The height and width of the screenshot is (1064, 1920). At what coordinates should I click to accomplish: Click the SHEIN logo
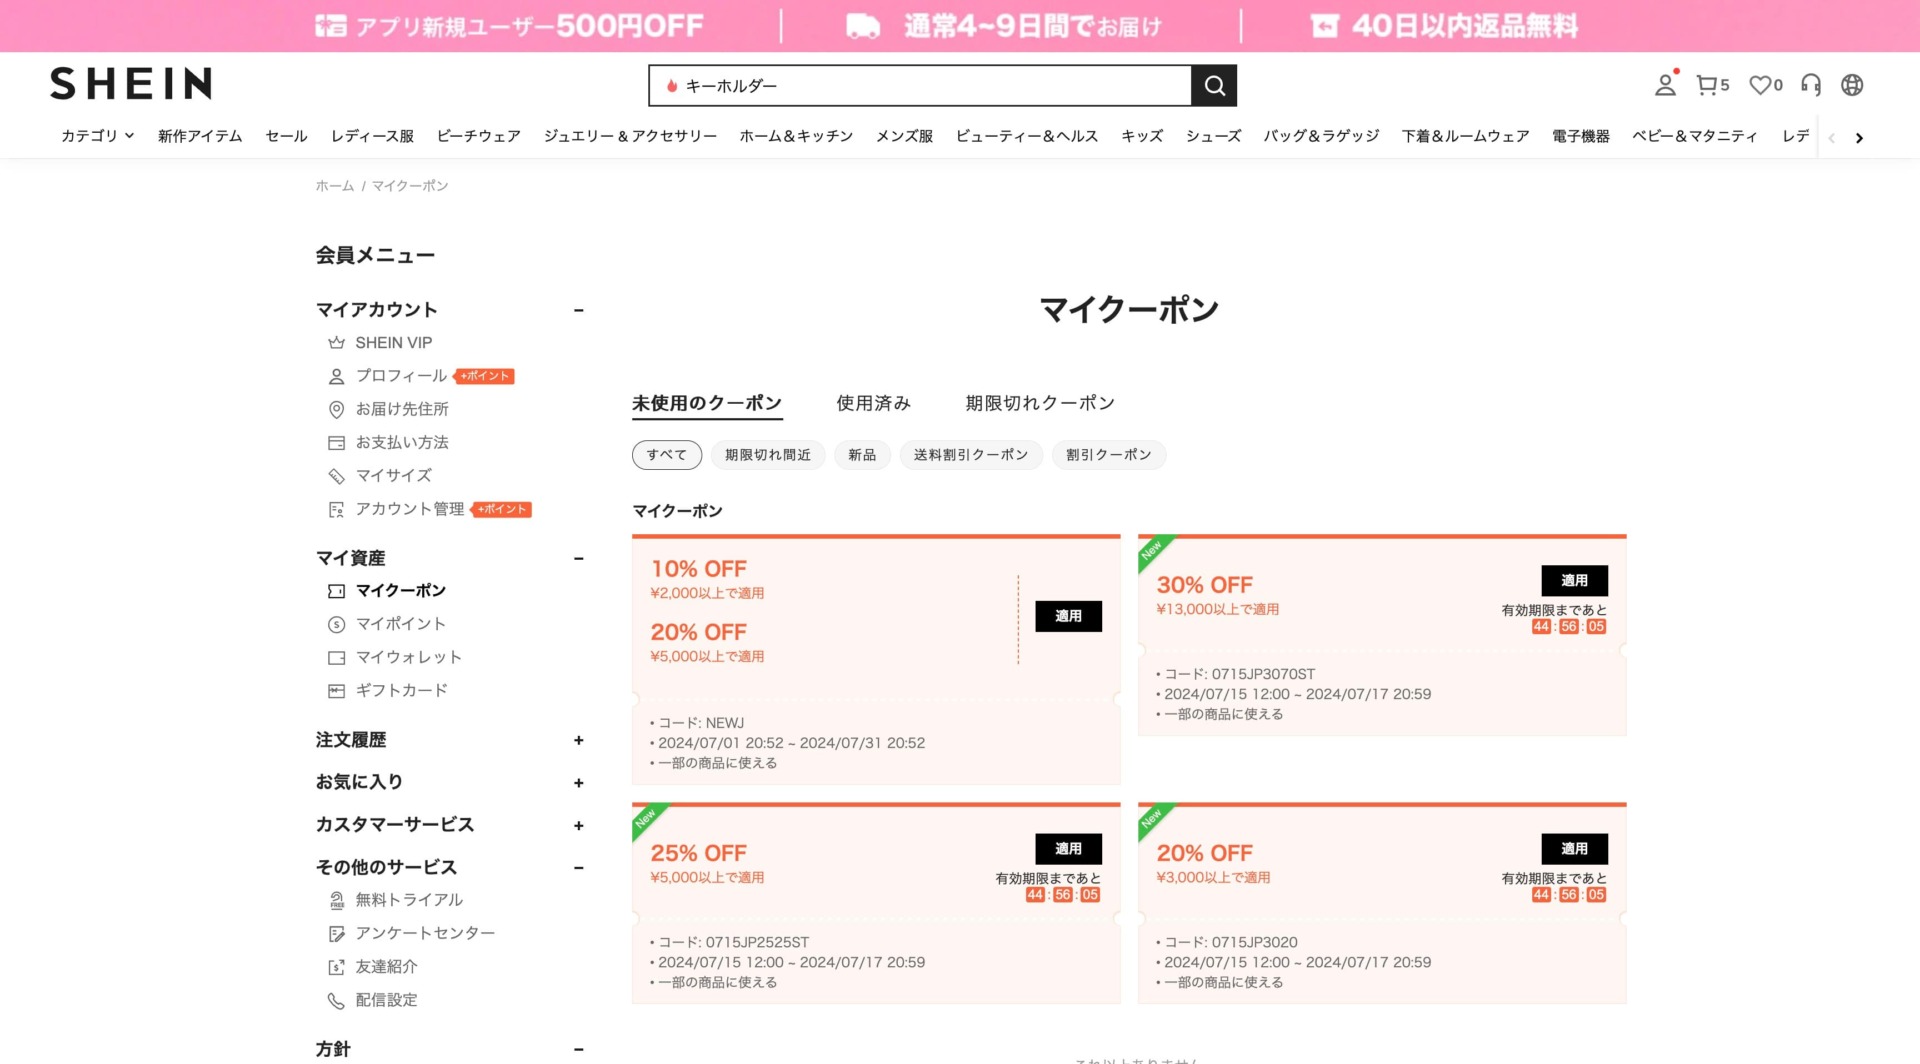131,84
